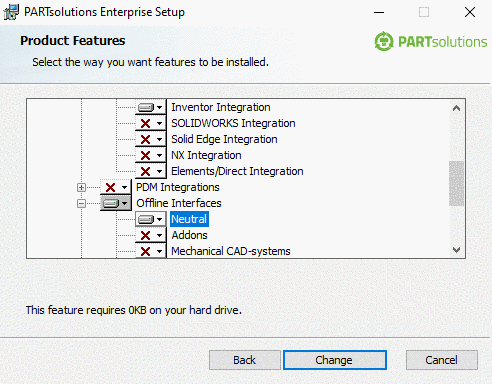492x384 pixels.
Task: Open NX Integration feature state dropdown
Action: (x=150, y=155)
